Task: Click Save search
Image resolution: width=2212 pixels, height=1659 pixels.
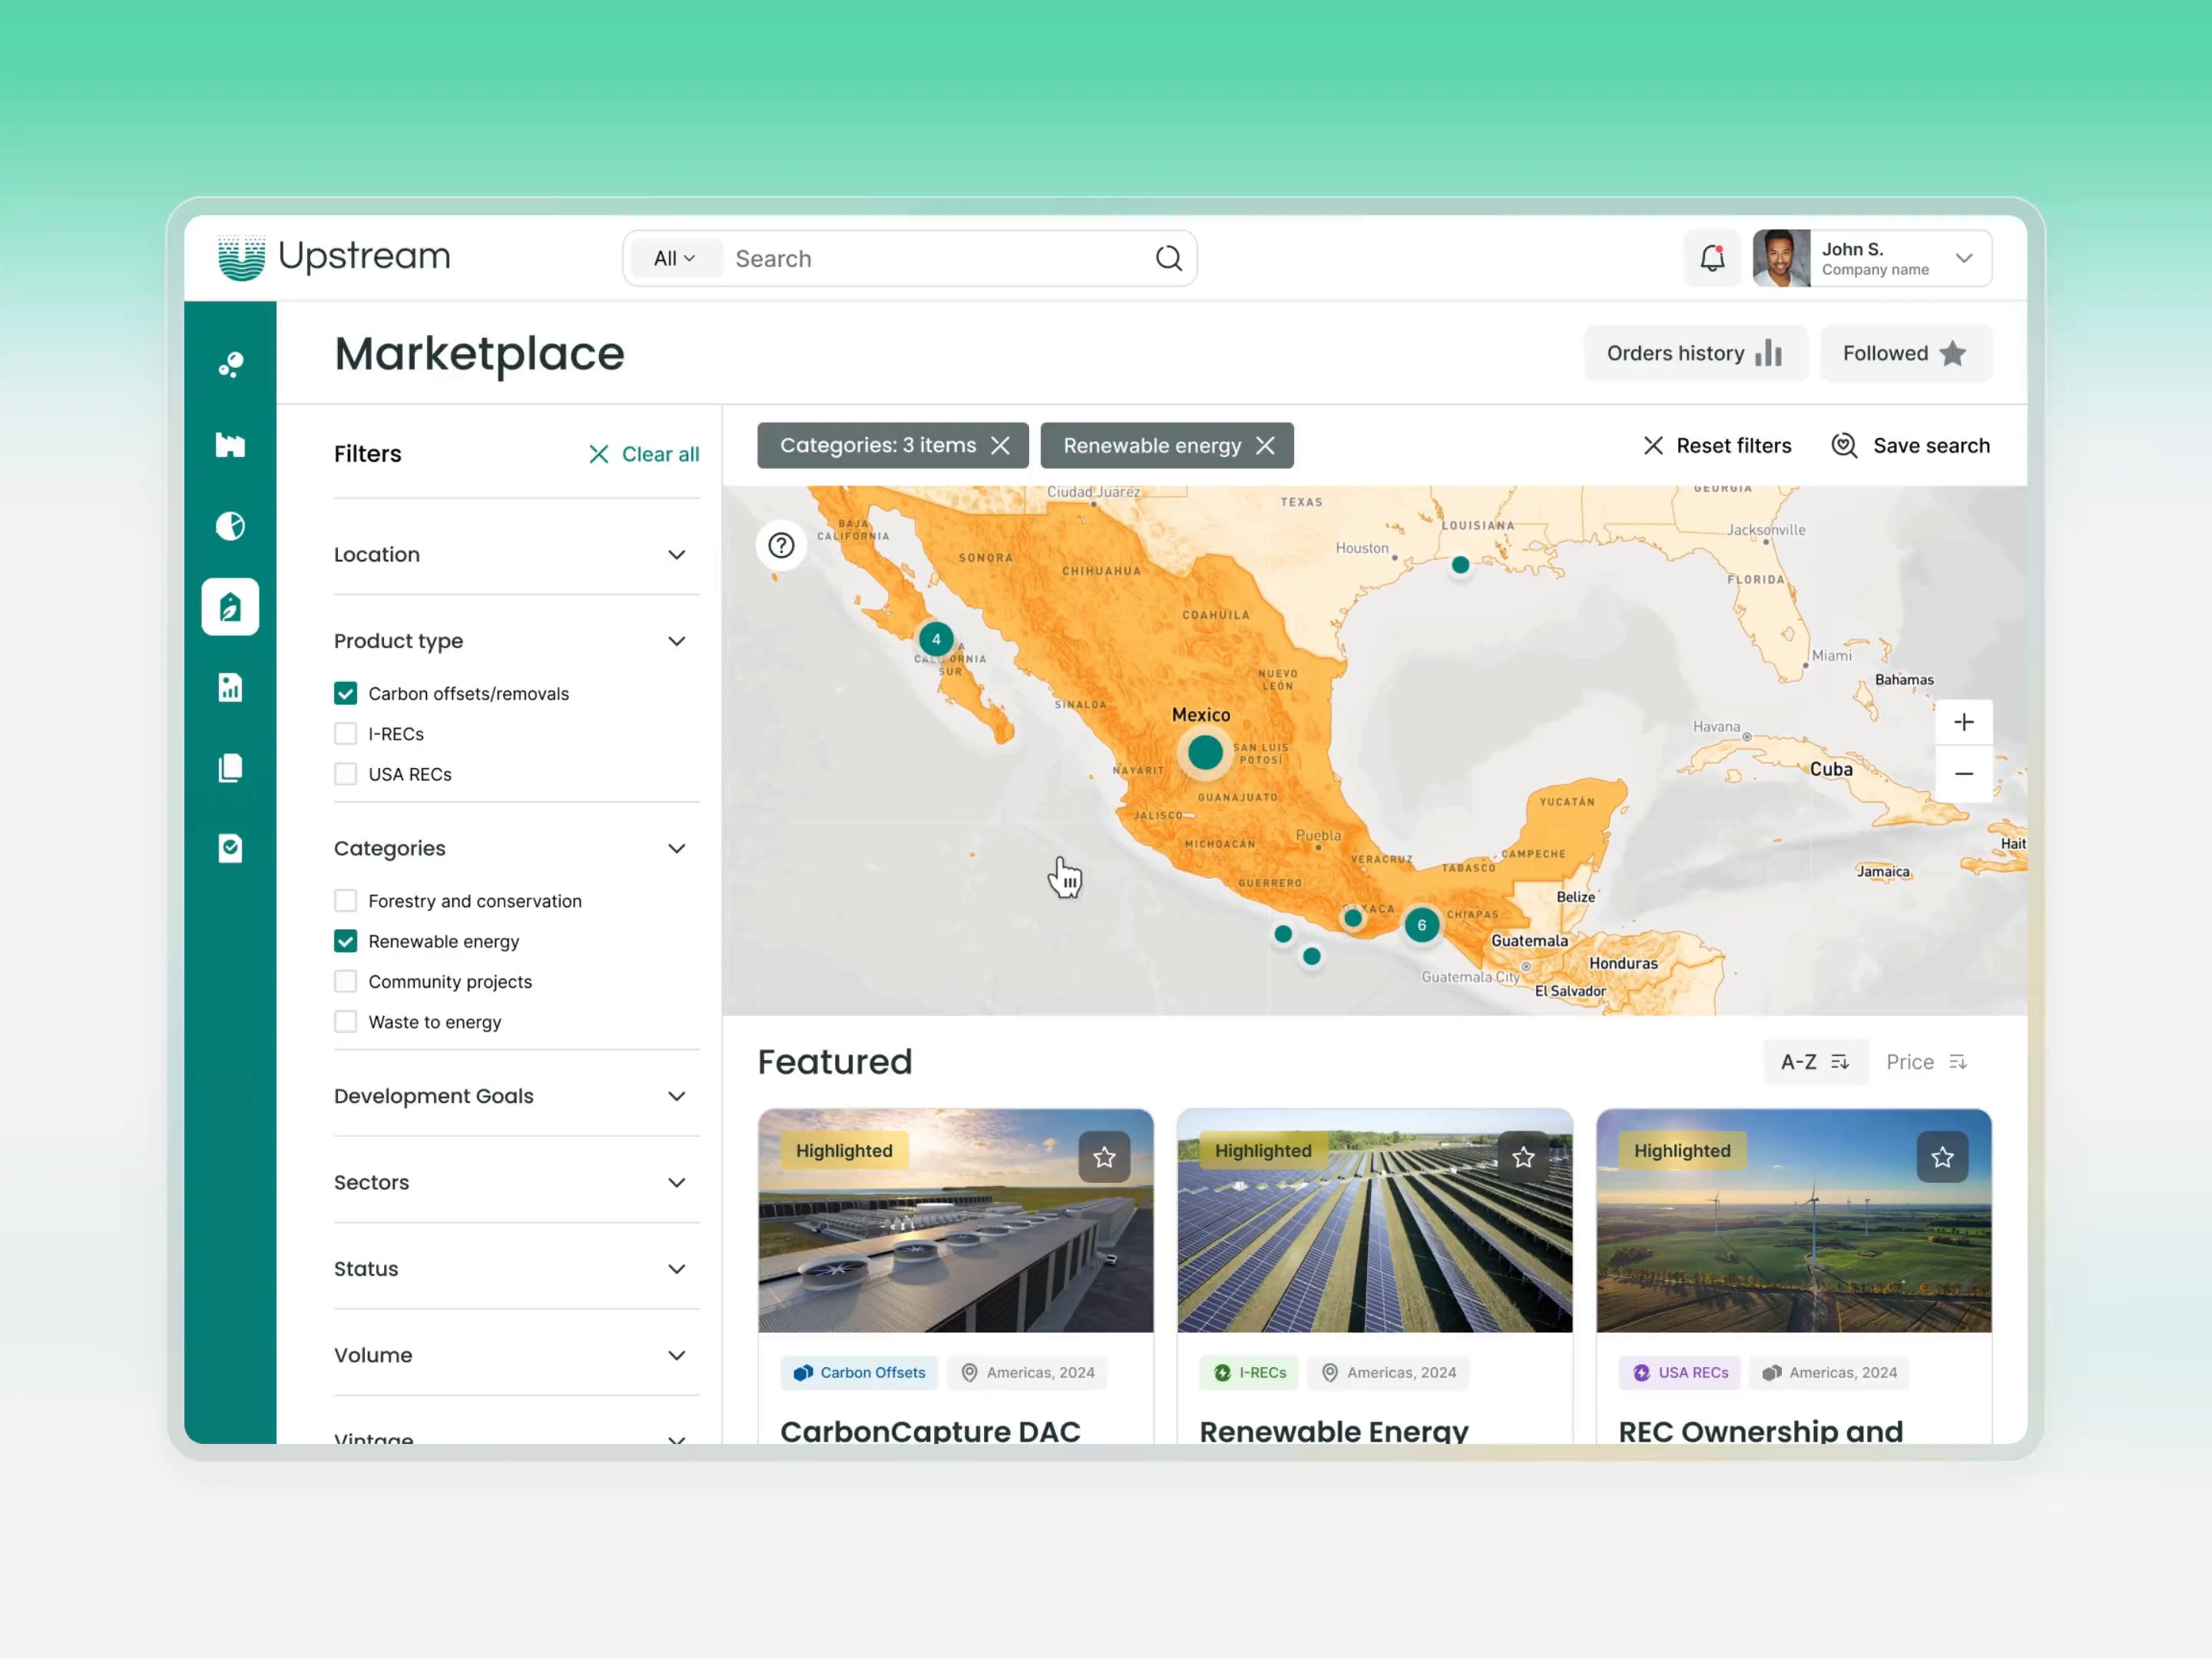Action: tap(1910, 445)
